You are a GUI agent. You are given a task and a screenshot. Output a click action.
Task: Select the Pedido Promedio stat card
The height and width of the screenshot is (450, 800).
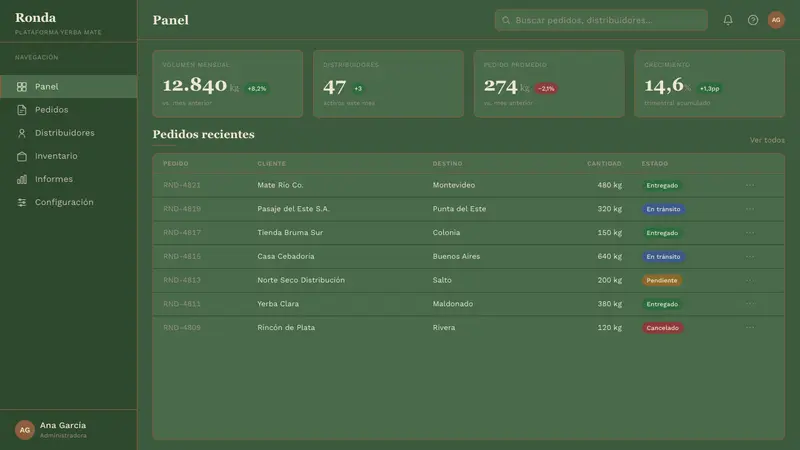pos(549,84)
